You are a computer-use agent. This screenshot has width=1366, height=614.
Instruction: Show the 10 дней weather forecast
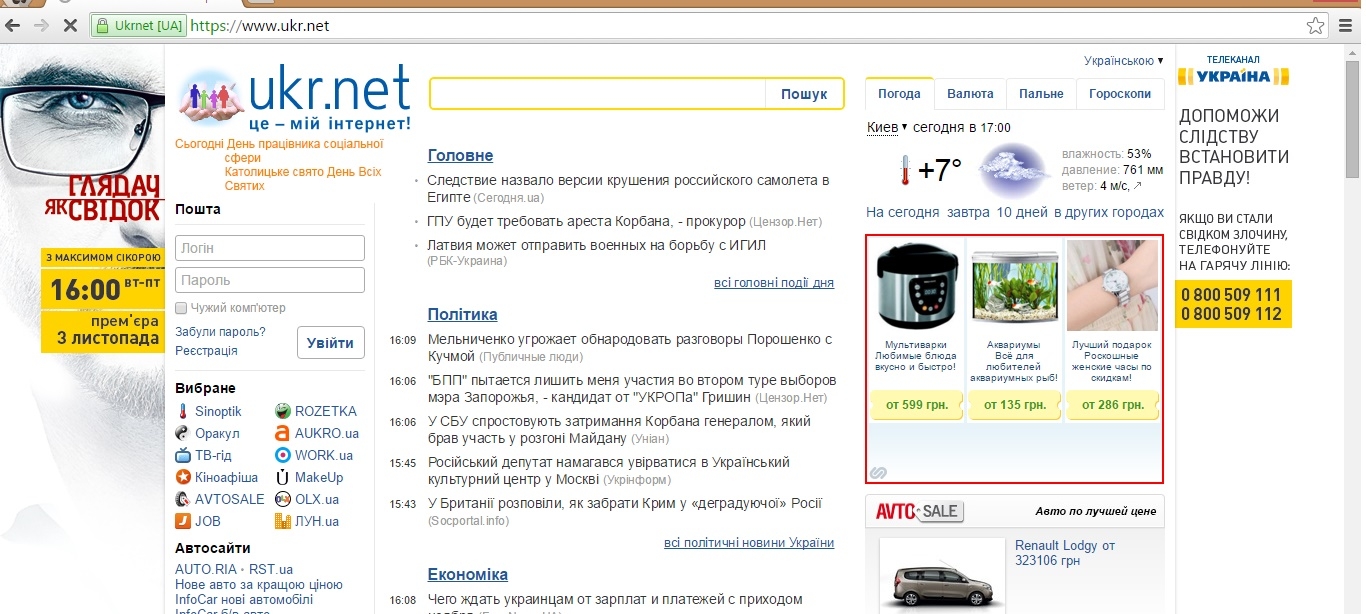pyautogui.click(x=1023, y=212)
